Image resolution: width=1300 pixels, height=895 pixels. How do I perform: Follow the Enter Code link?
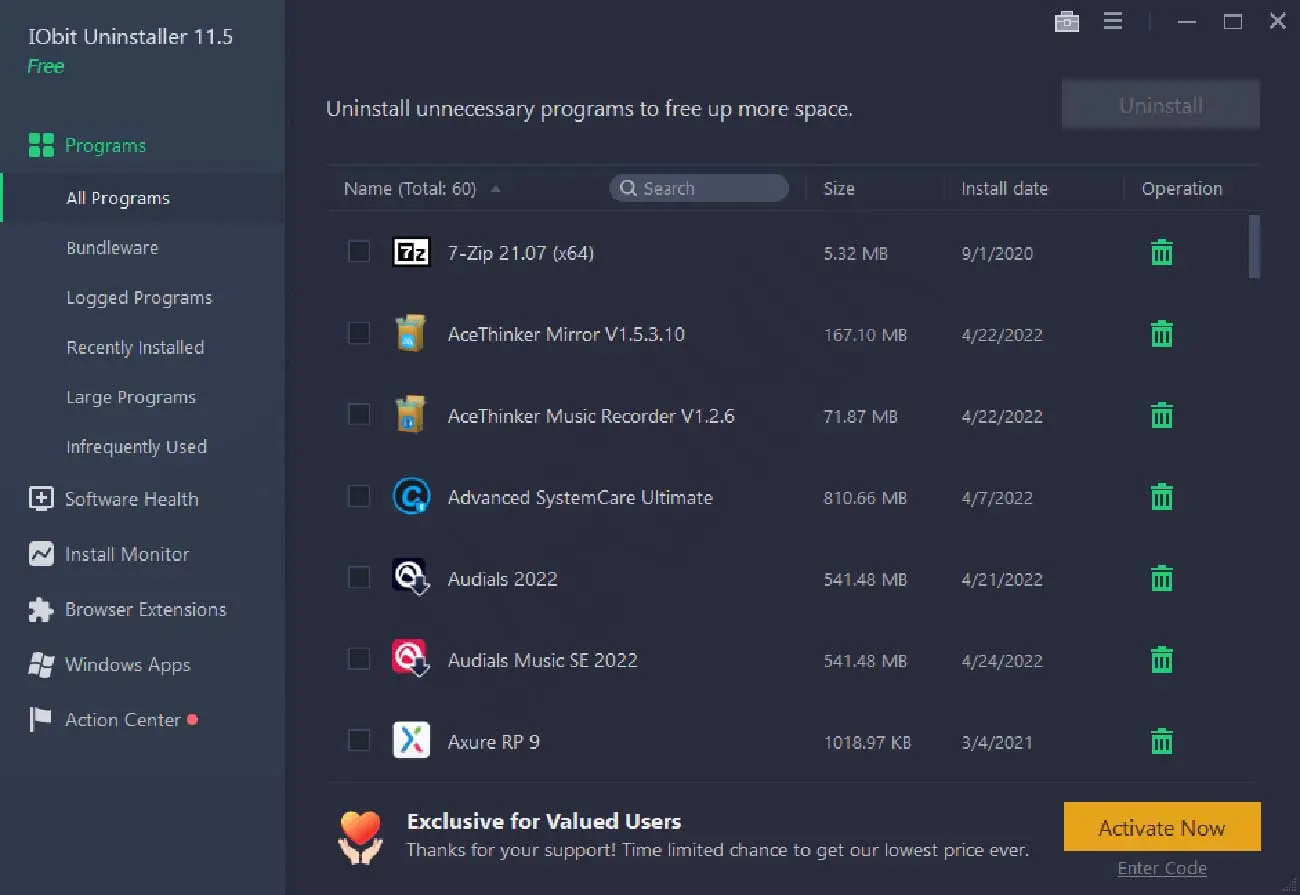pos(1161,868)
